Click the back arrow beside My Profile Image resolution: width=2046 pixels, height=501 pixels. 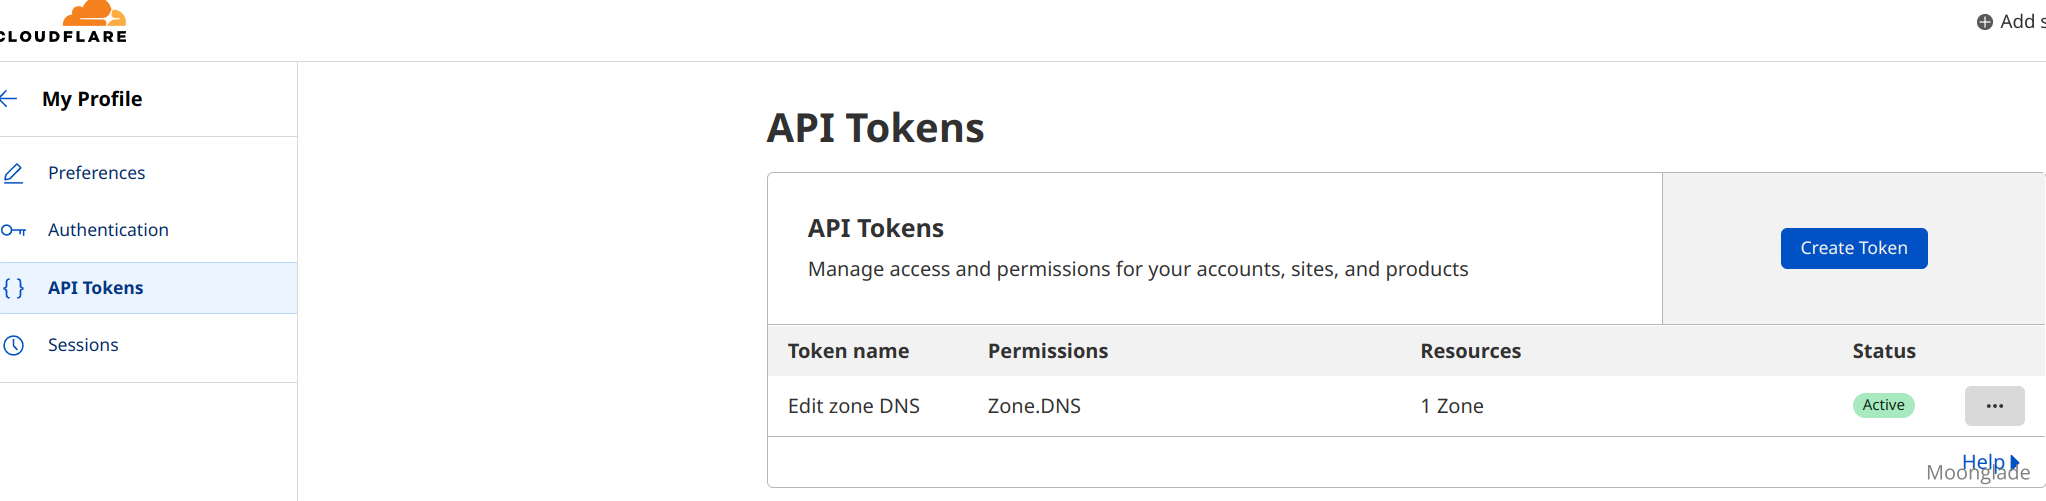point(10,98)
